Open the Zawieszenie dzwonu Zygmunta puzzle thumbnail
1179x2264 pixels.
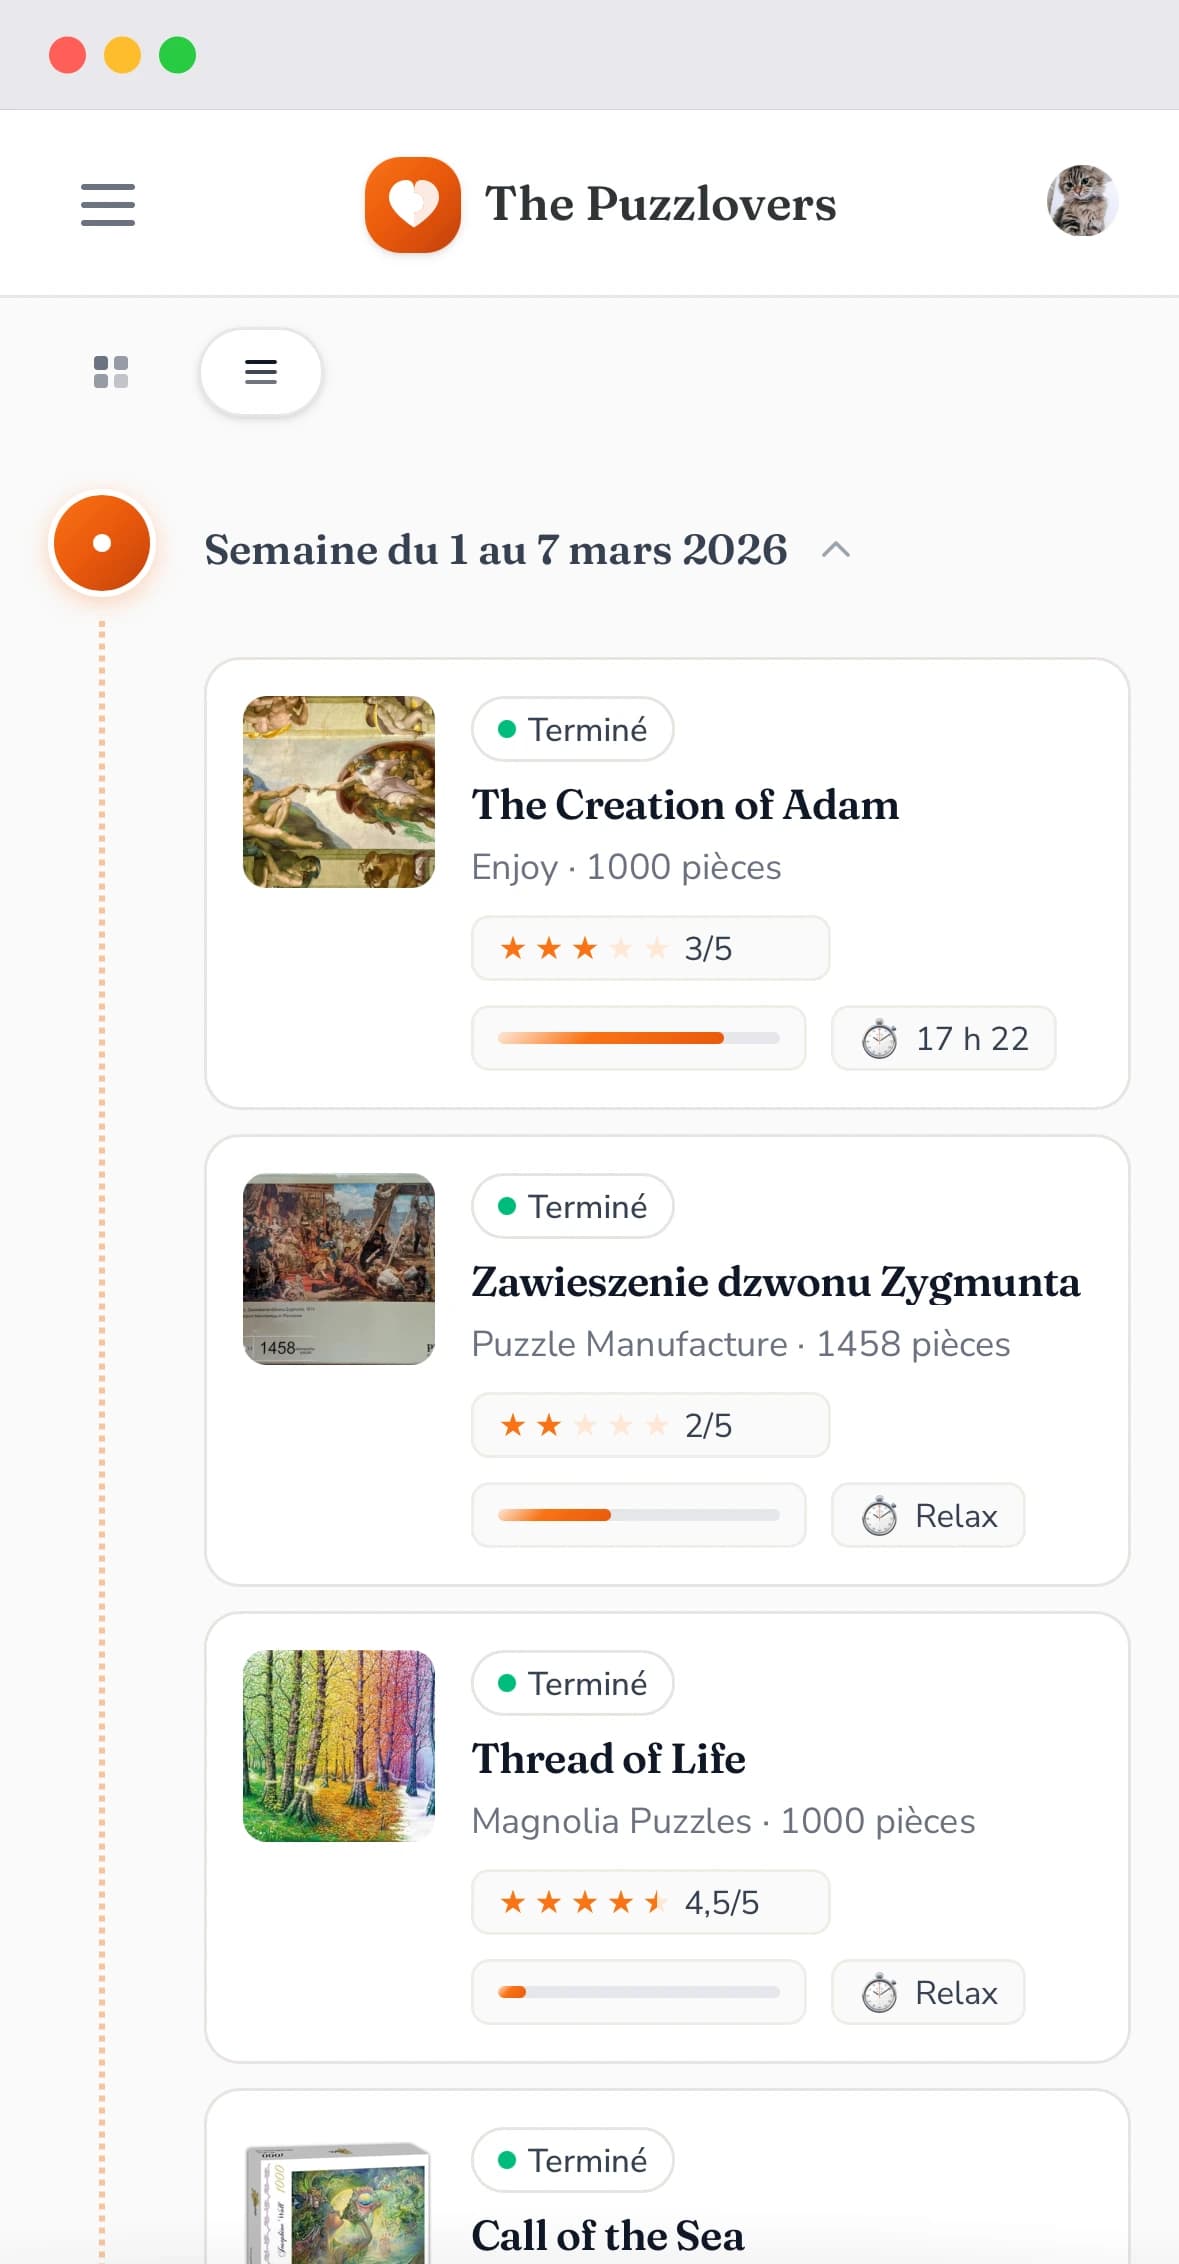pyautogui.click(x=338, y=1271)
